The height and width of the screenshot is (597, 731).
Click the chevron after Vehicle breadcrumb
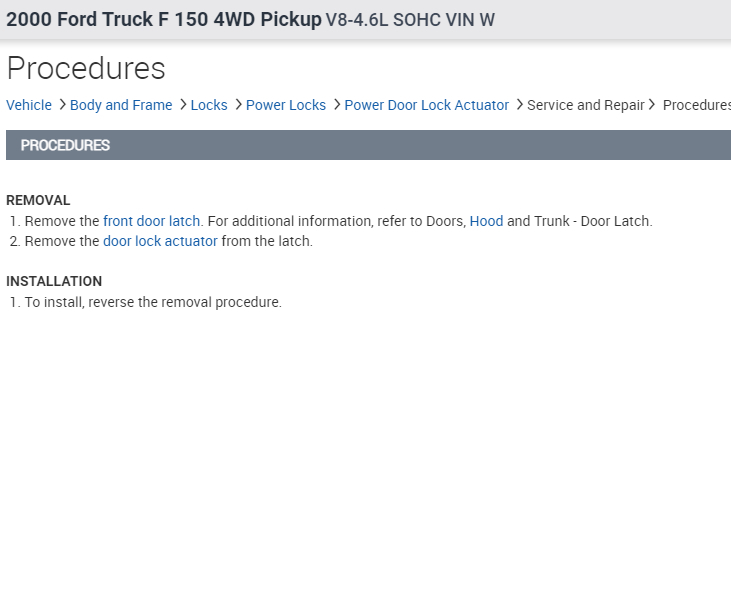(x=62, y=104)
